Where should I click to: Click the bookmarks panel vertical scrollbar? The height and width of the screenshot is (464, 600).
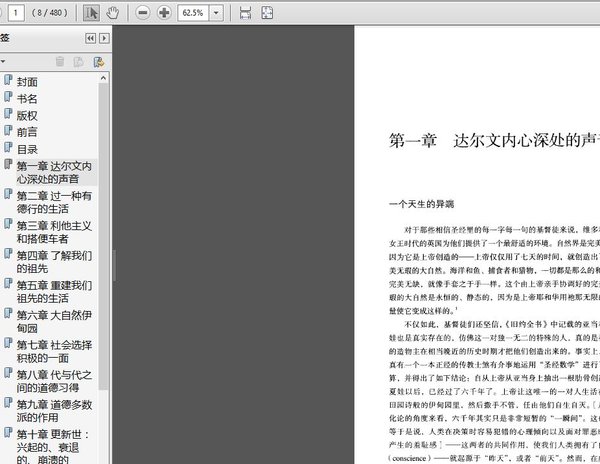click(103, 236)
